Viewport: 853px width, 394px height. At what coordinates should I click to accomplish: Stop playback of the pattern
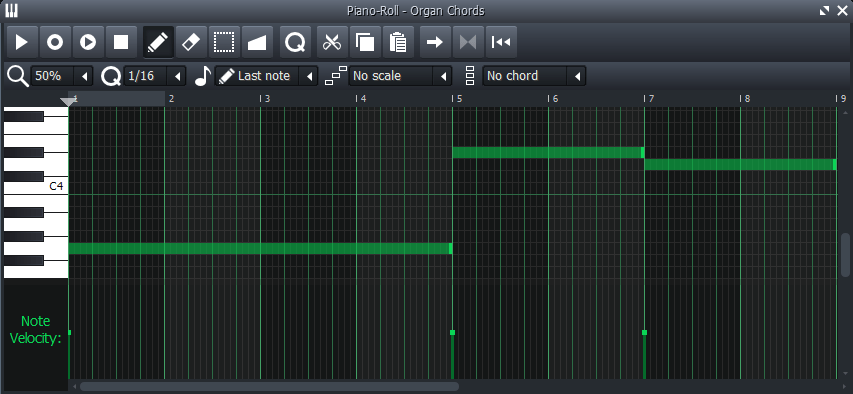point(121,42)
